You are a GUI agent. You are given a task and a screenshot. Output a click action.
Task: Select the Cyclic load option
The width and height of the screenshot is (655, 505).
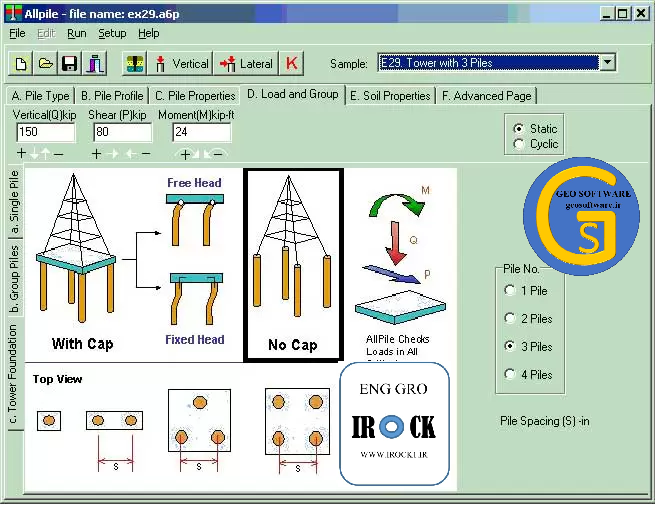coord(518,144)
